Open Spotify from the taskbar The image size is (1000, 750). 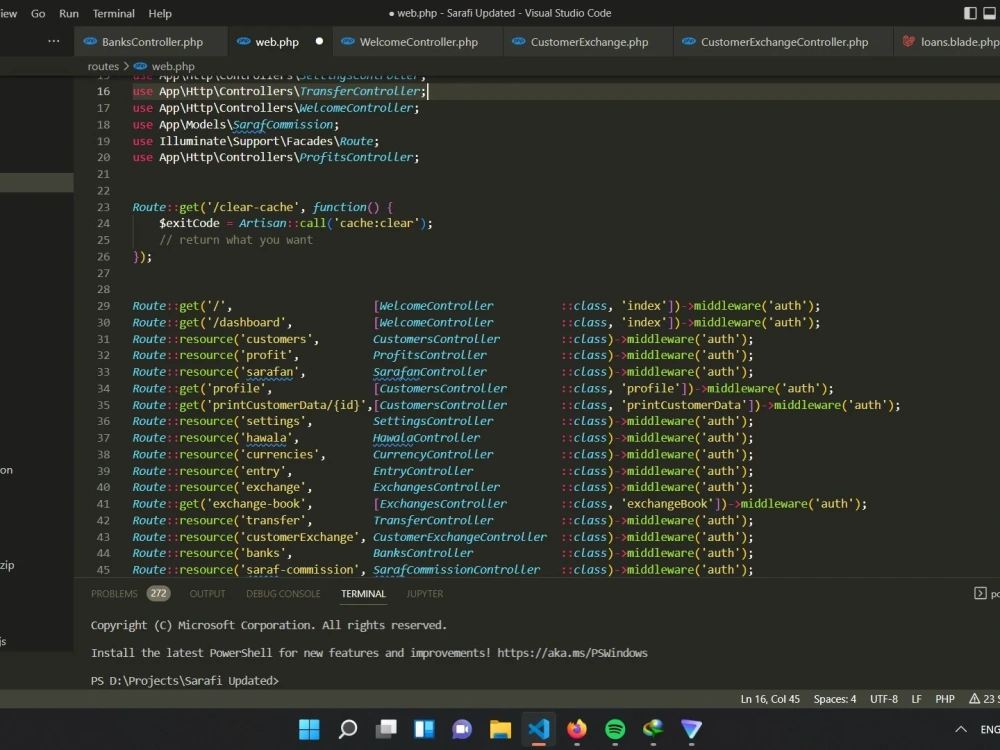pyautogui.click(x=615, y=729)
